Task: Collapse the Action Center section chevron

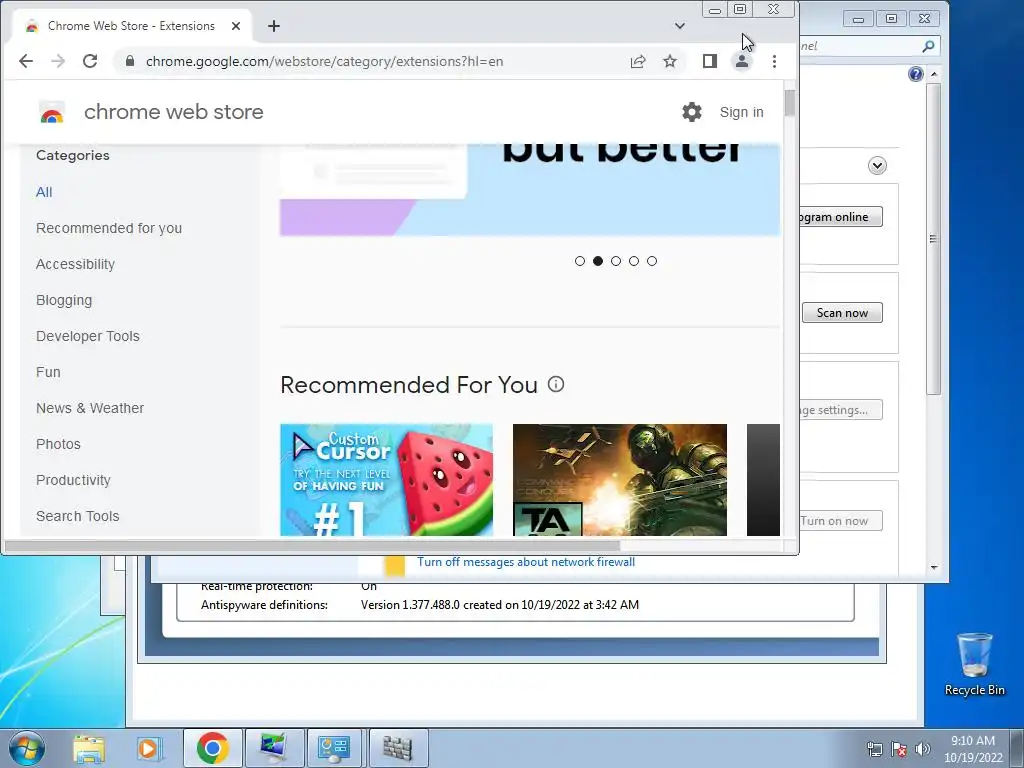Action: 877,165
